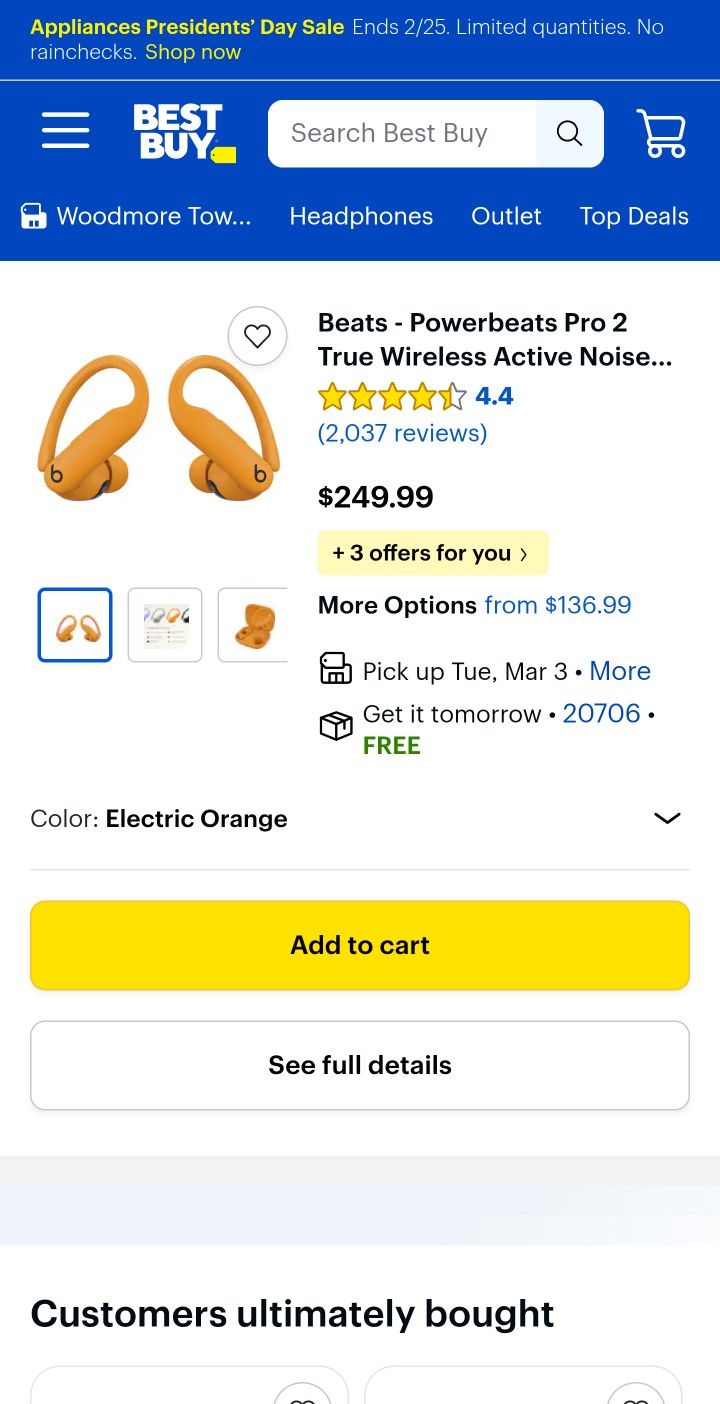
Task: Click the star rating icons
Action: click(392, 397)
